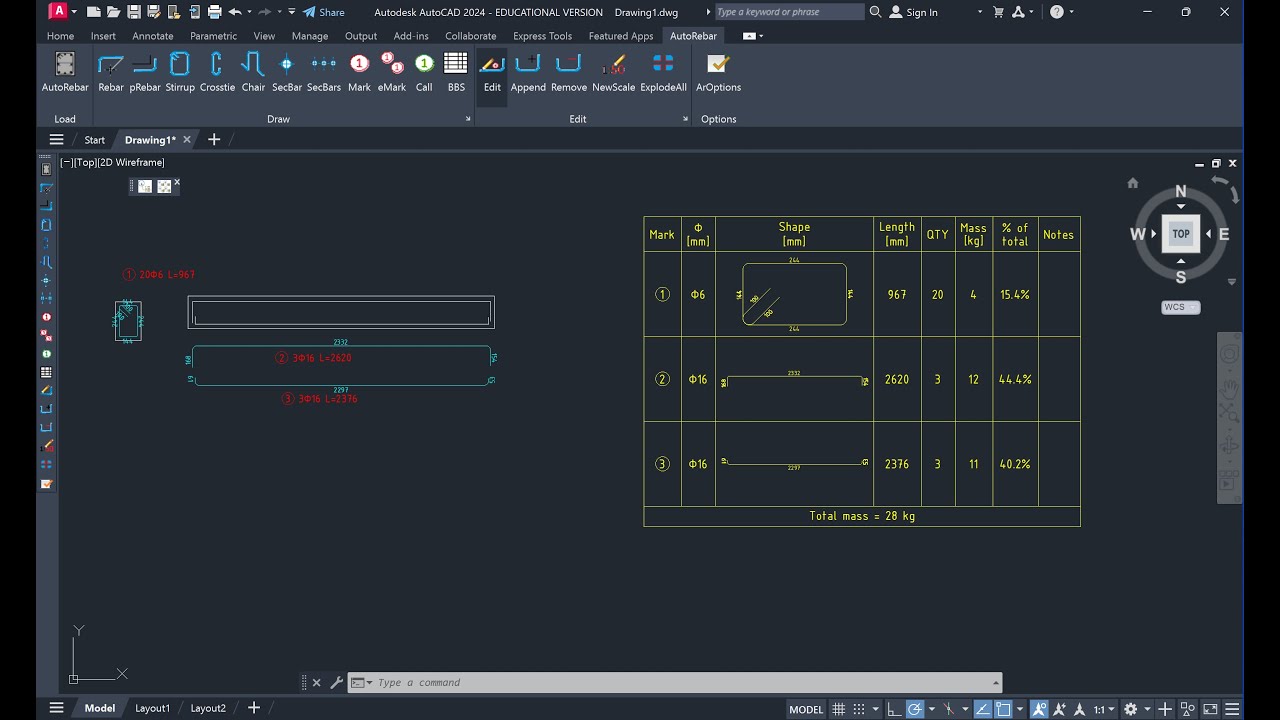
Task: Click the Append tool
Action: pos(528,73)
